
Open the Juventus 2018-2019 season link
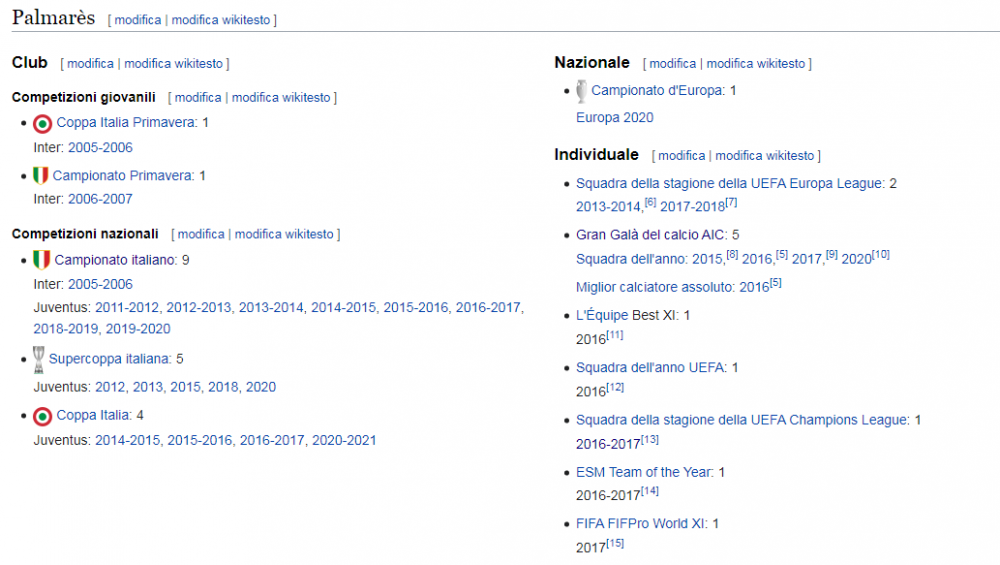[66, 329]
